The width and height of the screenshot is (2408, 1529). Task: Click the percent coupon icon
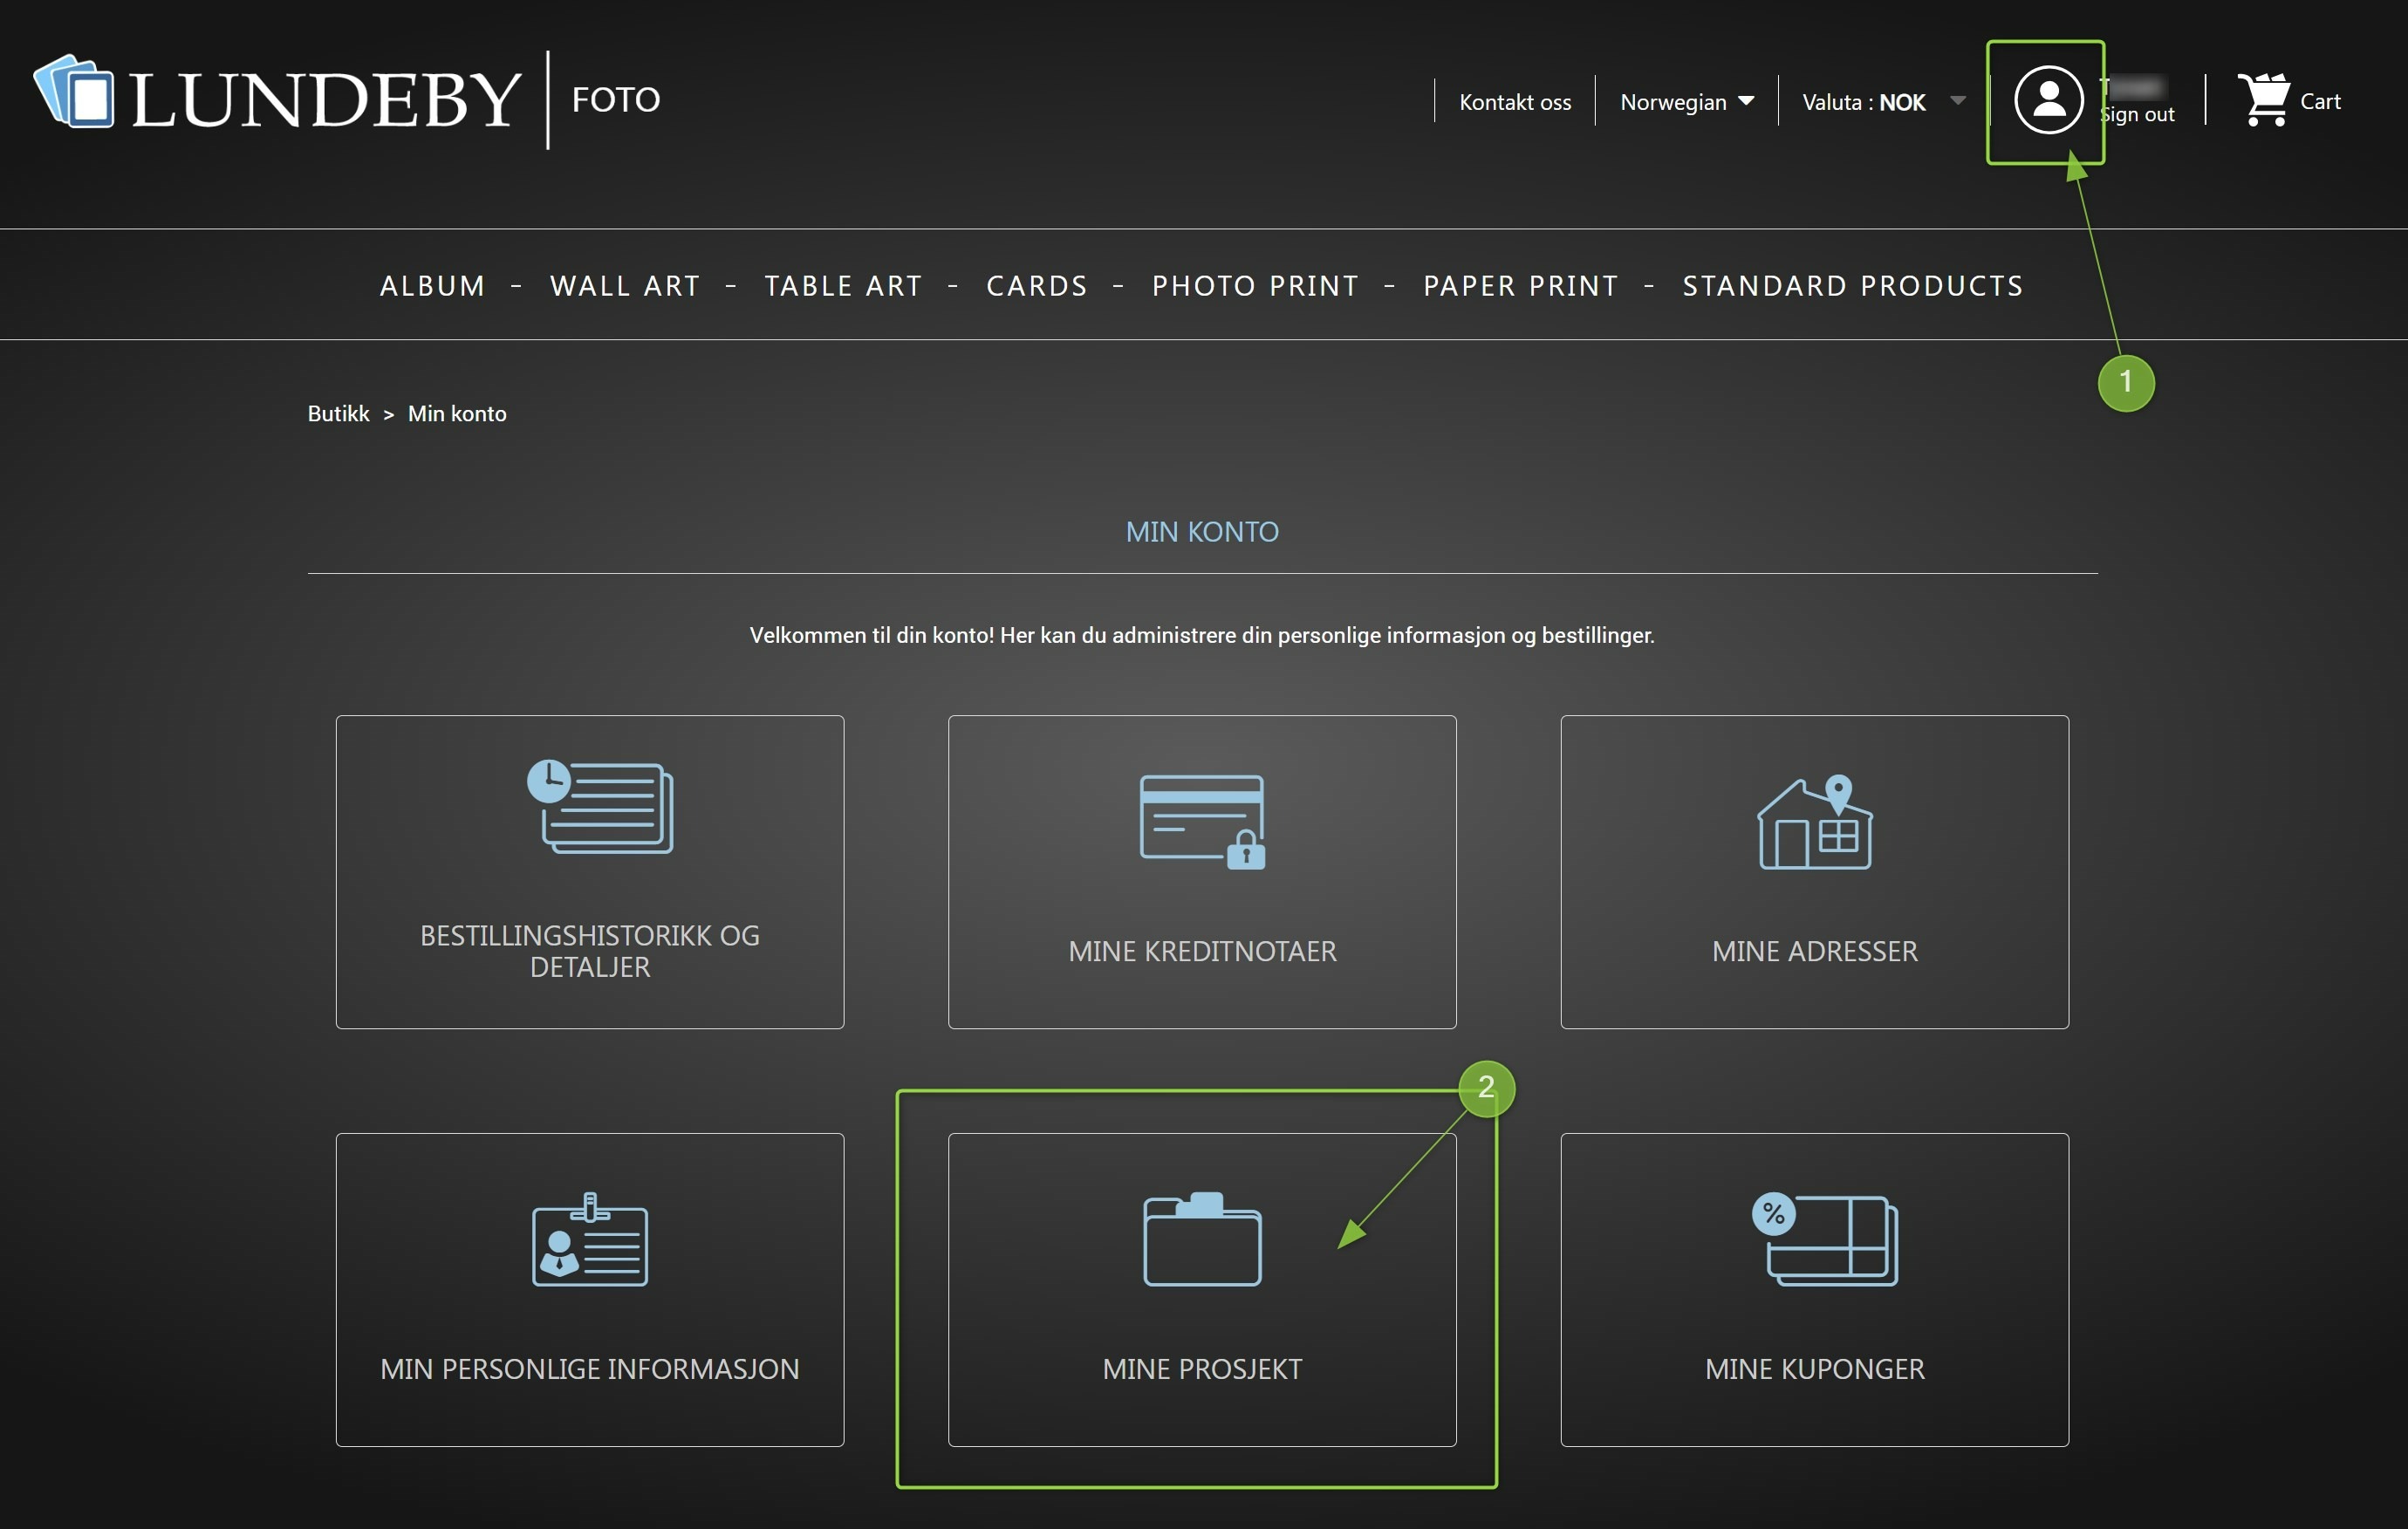1824,1240
